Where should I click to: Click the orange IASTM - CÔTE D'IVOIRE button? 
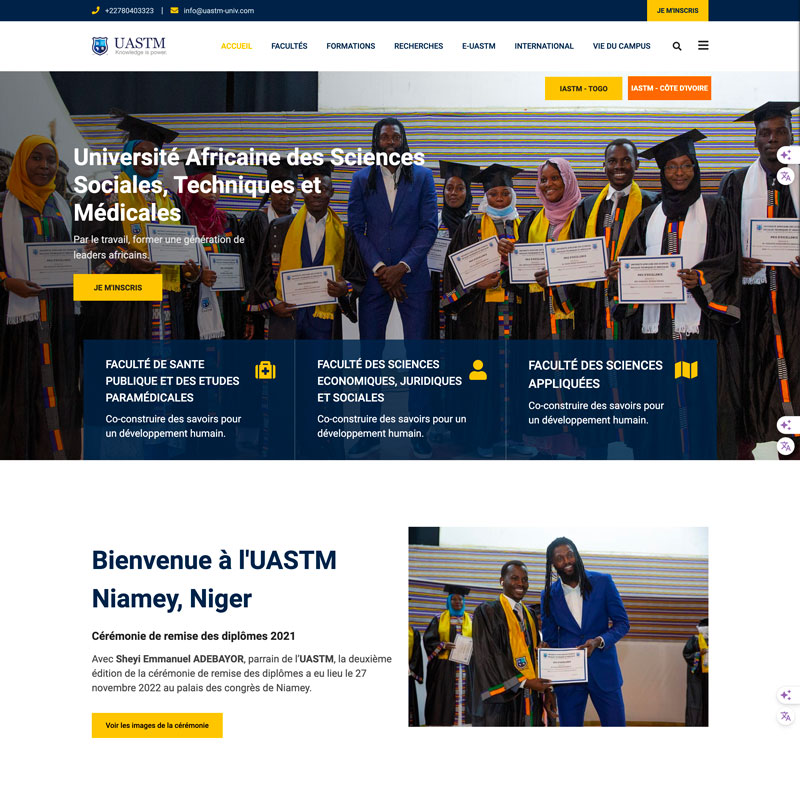668,88
